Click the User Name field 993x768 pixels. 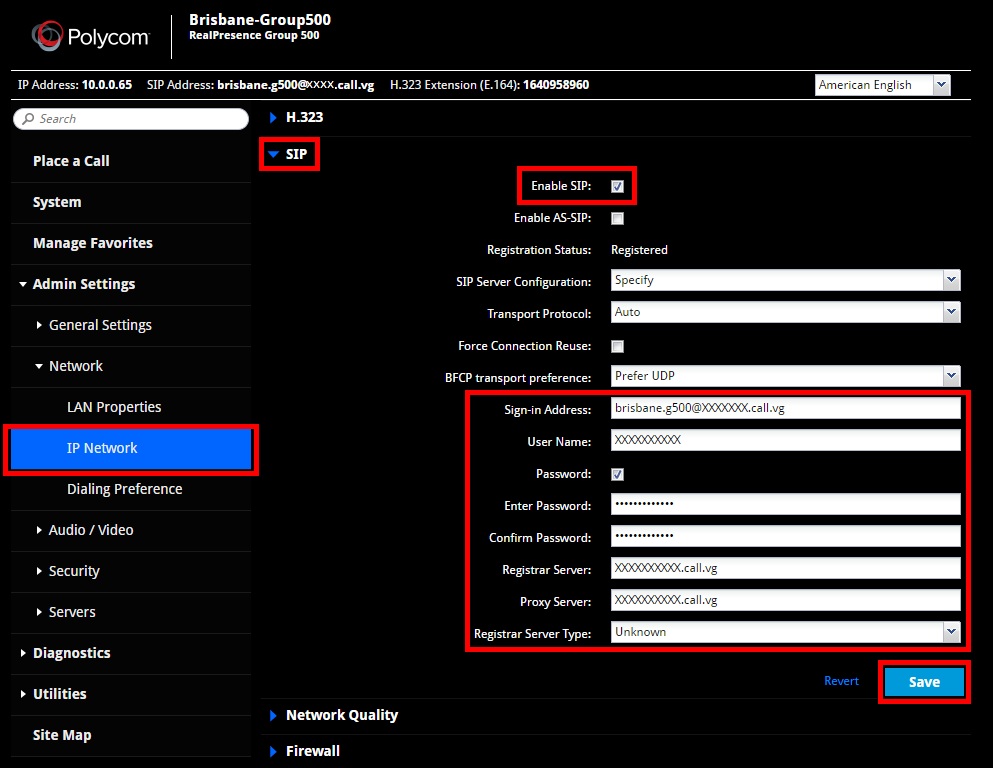785,440
